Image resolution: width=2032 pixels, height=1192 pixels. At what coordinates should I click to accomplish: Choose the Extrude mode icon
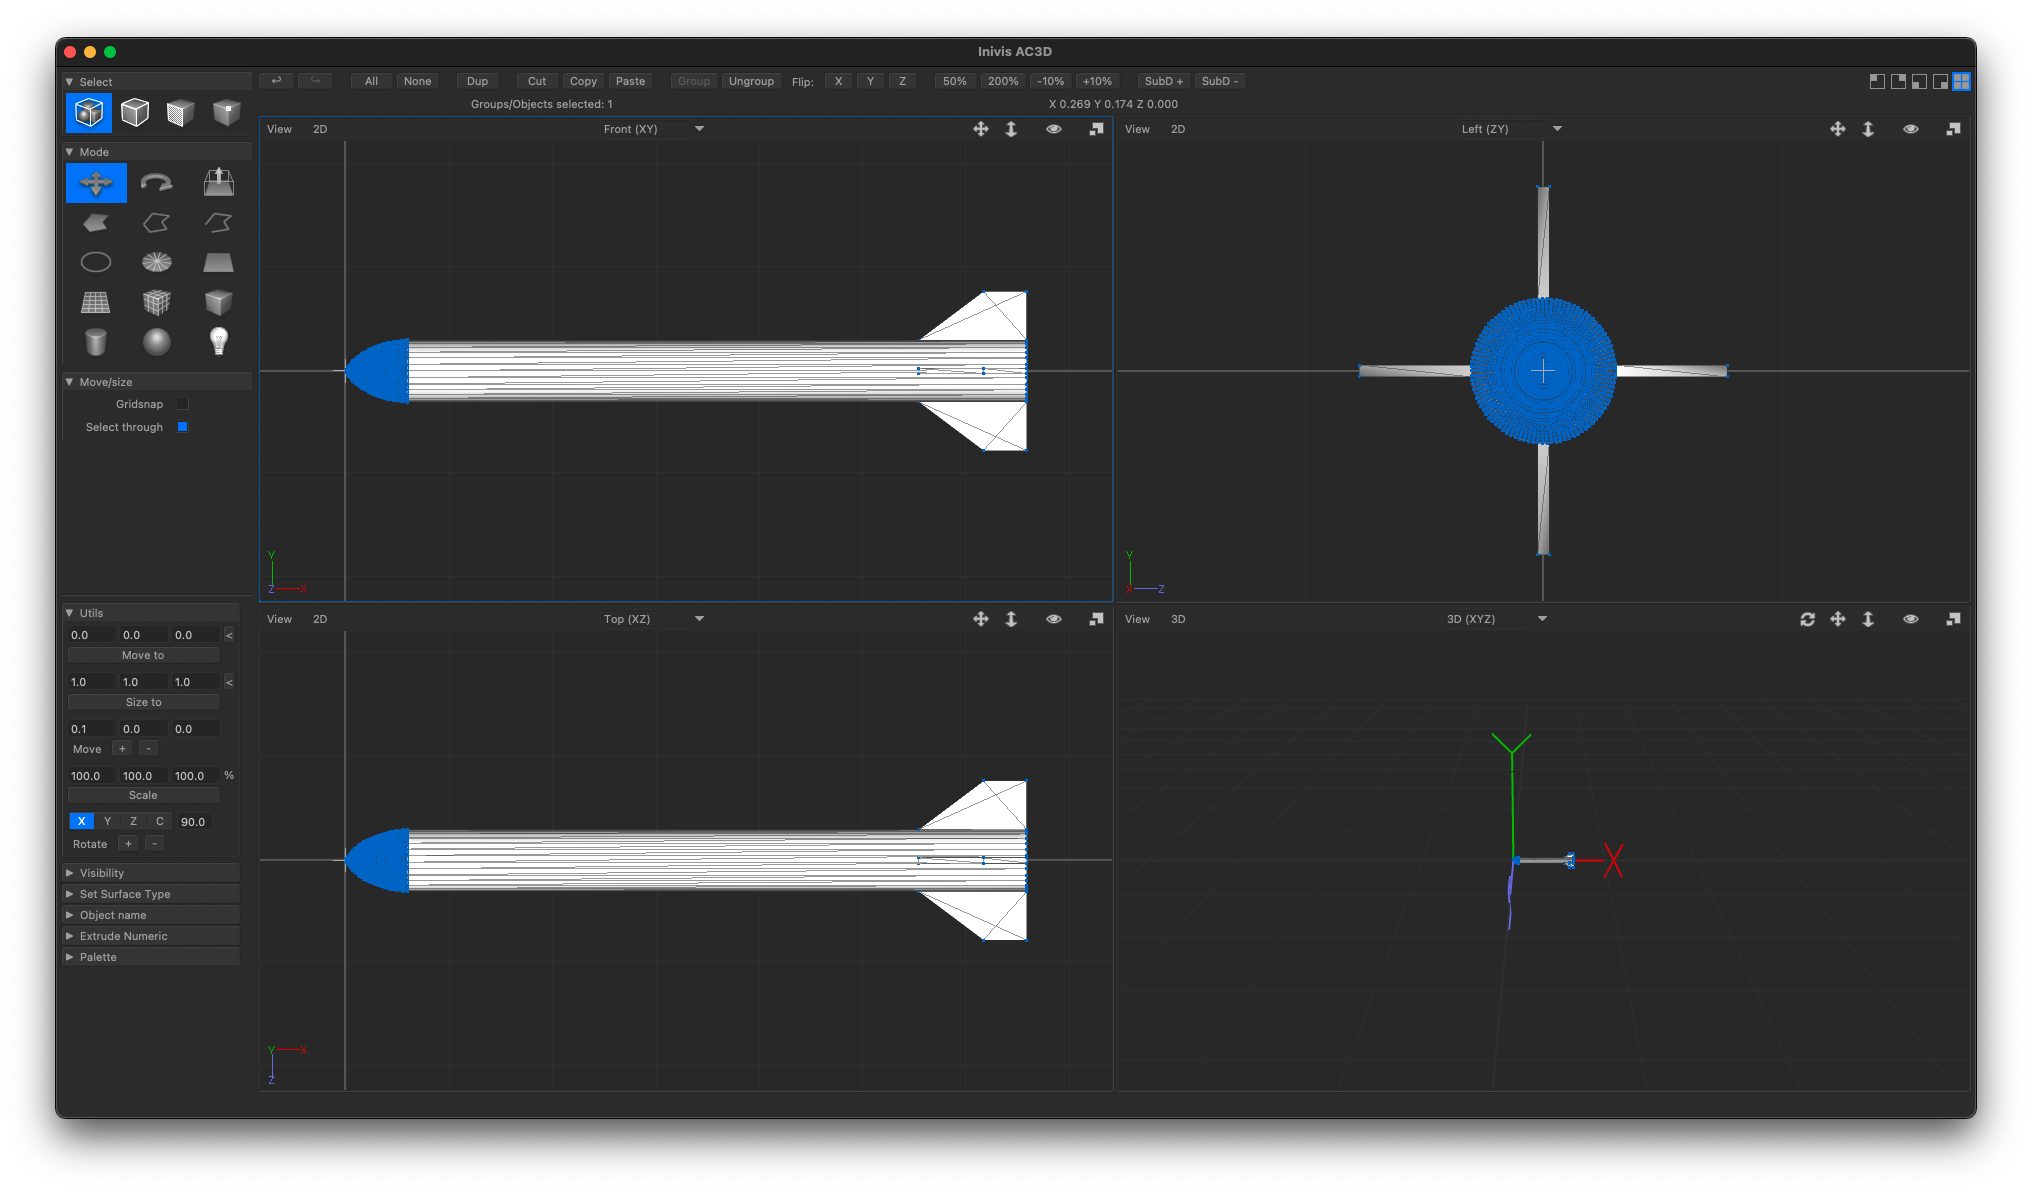click(x=218, y=183)
